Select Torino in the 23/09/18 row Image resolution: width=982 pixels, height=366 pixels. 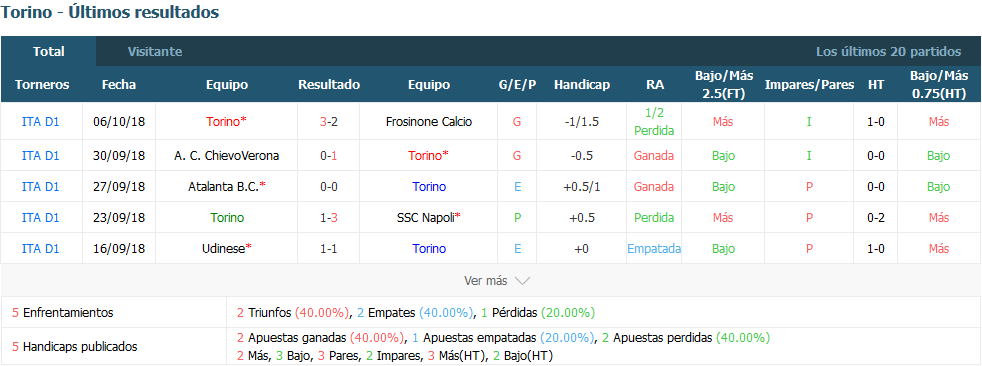pyautogui.click(x=227, y=217)
